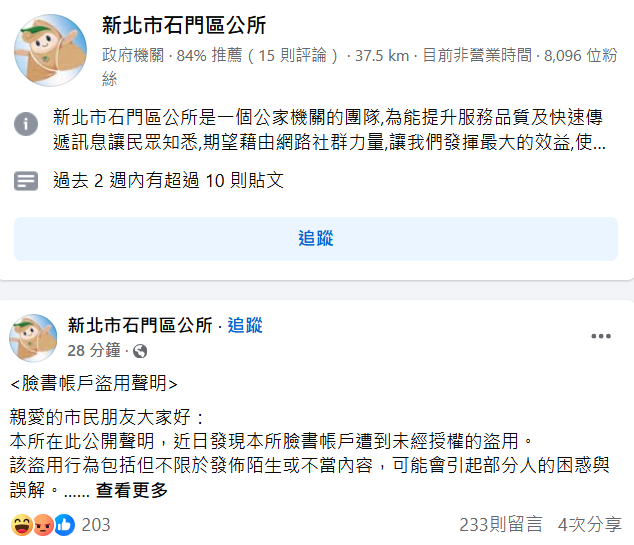Expand the truncated page description text
The image size is (634, 545).
329,129
